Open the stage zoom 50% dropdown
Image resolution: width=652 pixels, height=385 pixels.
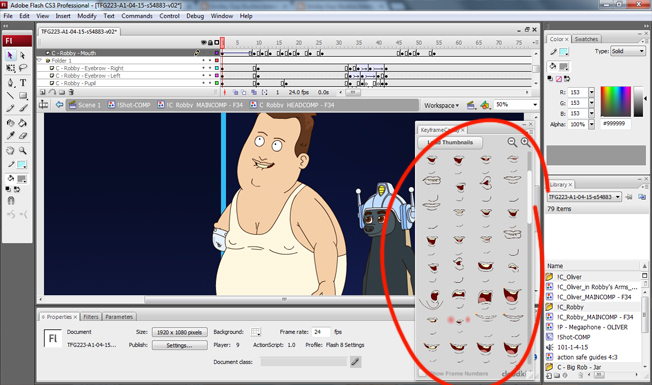[535, 105]
